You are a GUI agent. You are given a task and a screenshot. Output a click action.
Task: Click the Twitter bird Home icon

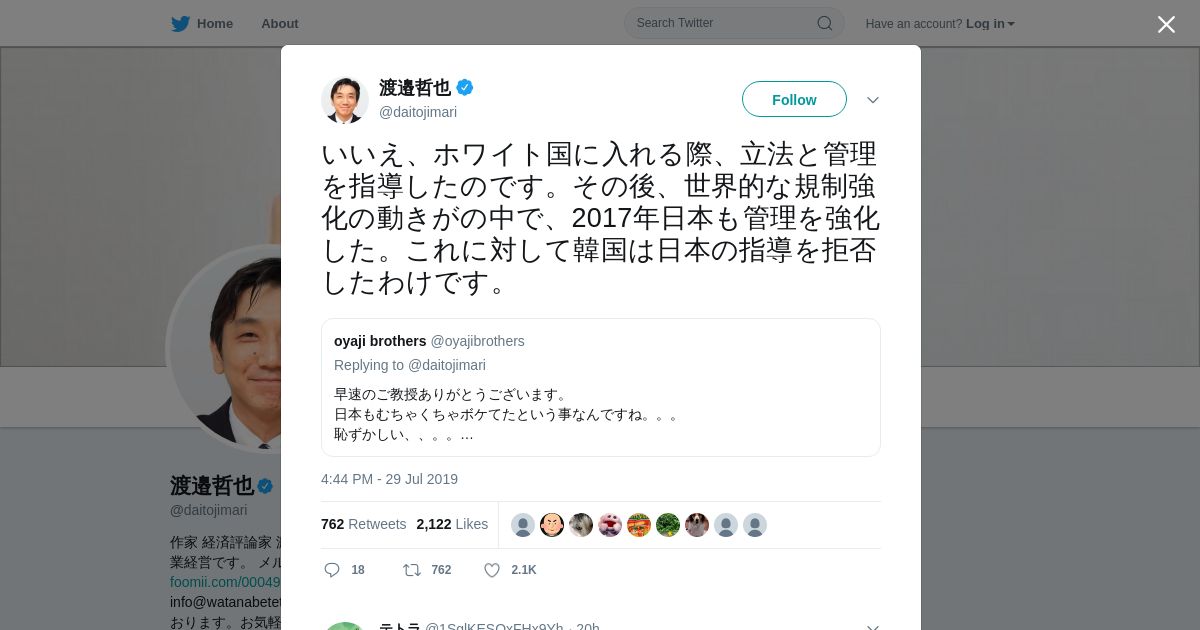point(180,23)
